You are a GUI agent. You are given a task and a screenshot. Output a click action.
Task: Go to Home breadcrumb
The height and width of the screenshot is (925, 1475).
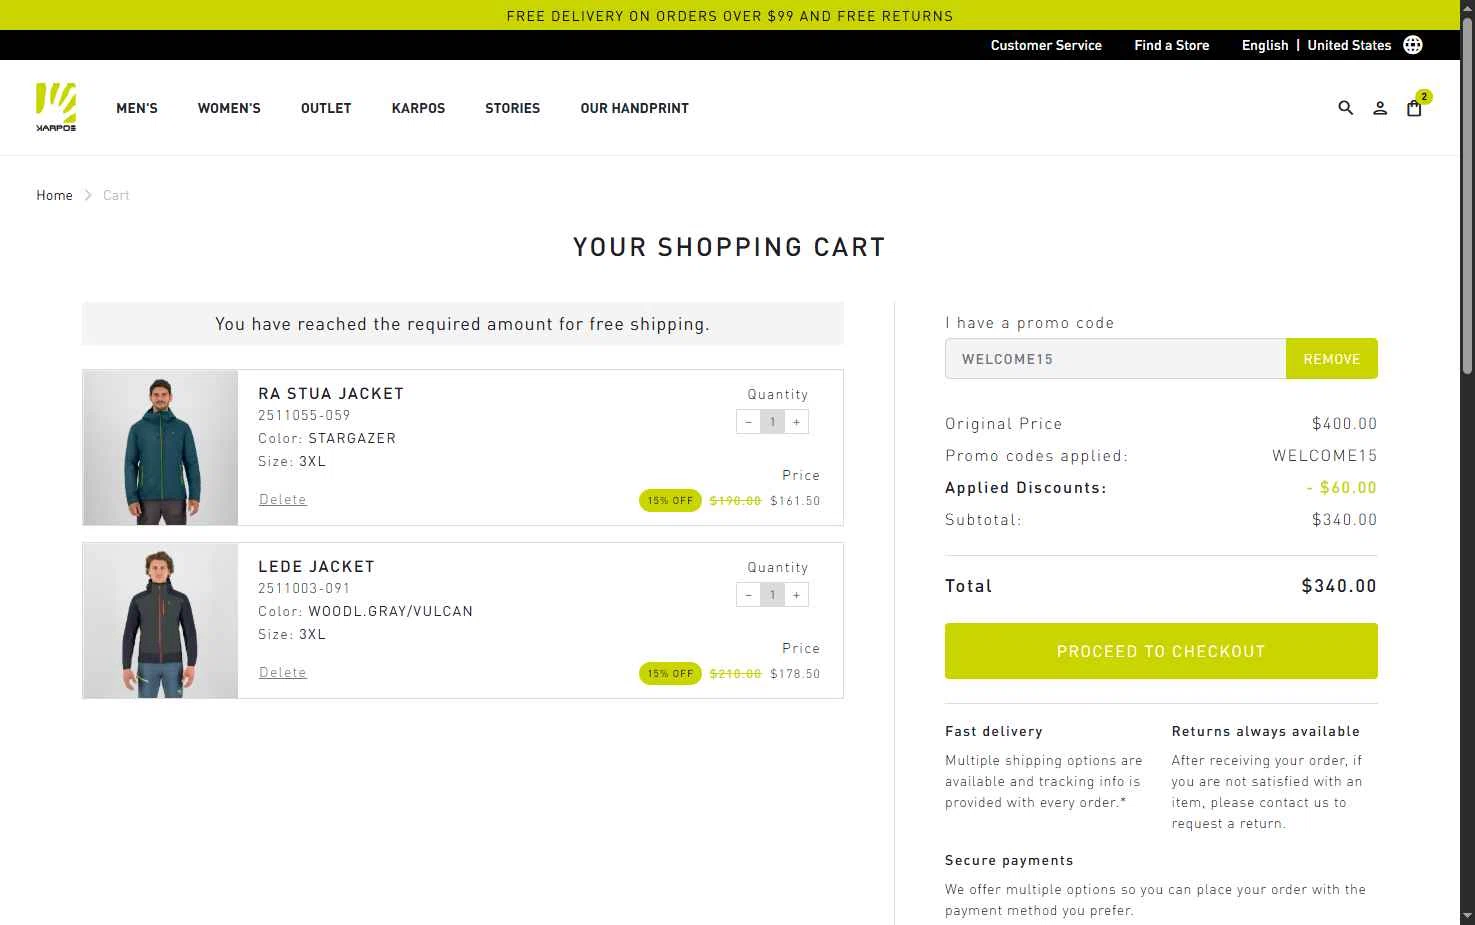[x=54, y=195]
